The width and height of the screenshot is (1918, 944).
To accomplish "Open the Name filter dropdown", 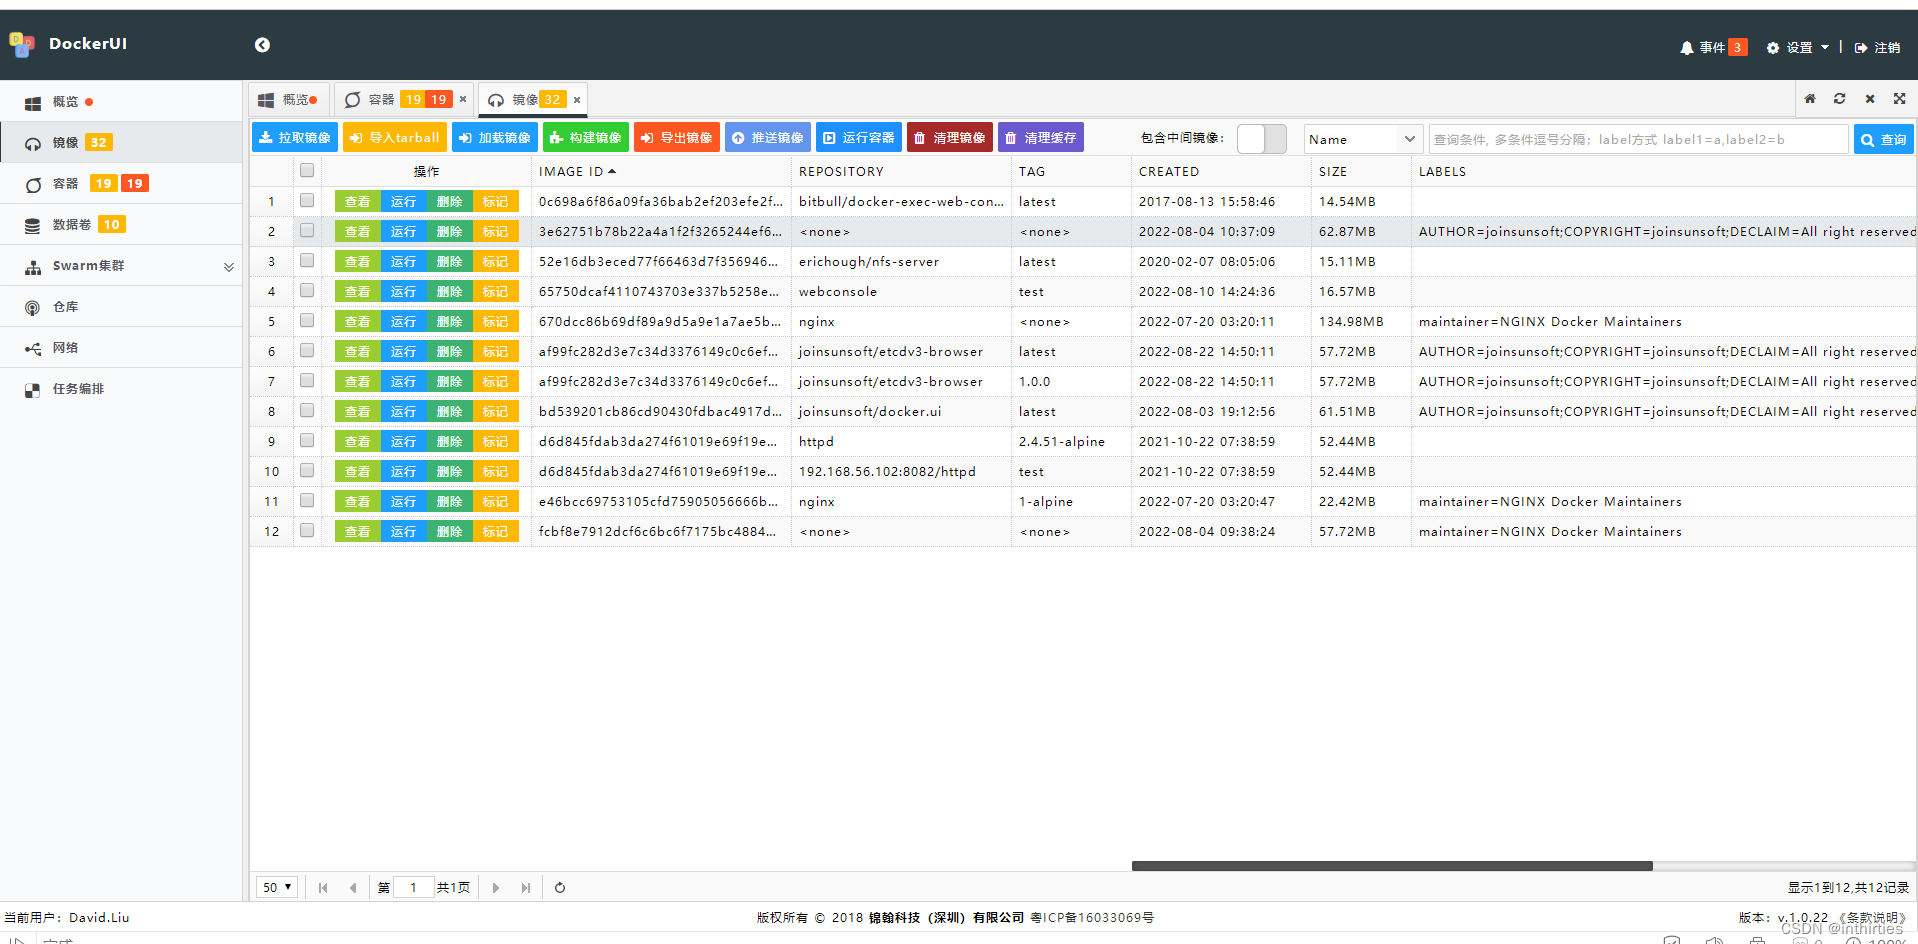I will (1363, 139).
